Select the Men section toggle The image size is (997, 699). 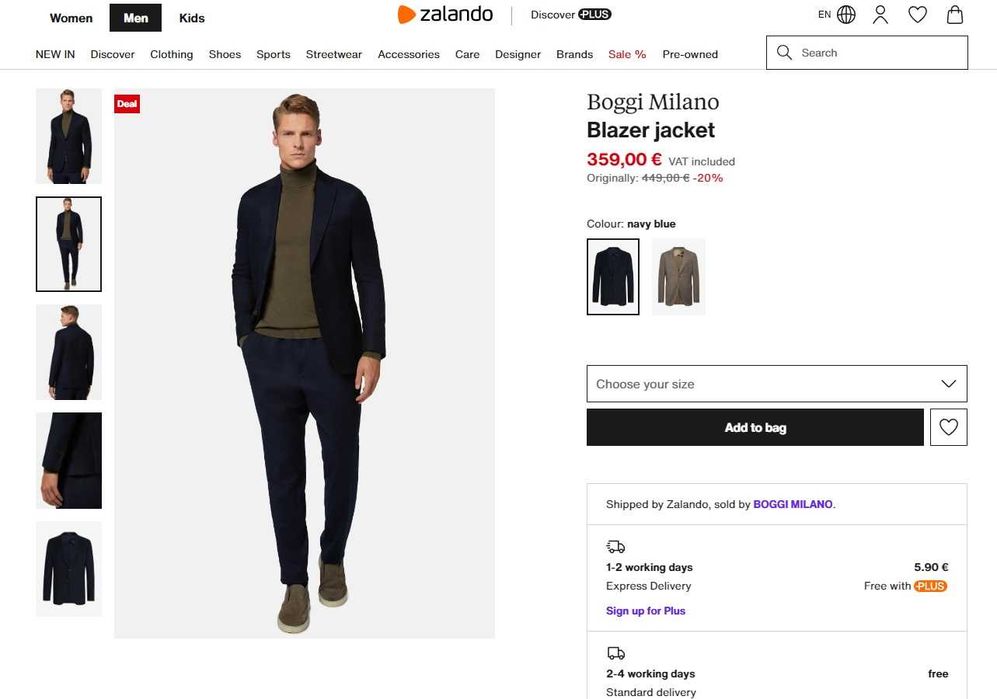click(135, 18)
